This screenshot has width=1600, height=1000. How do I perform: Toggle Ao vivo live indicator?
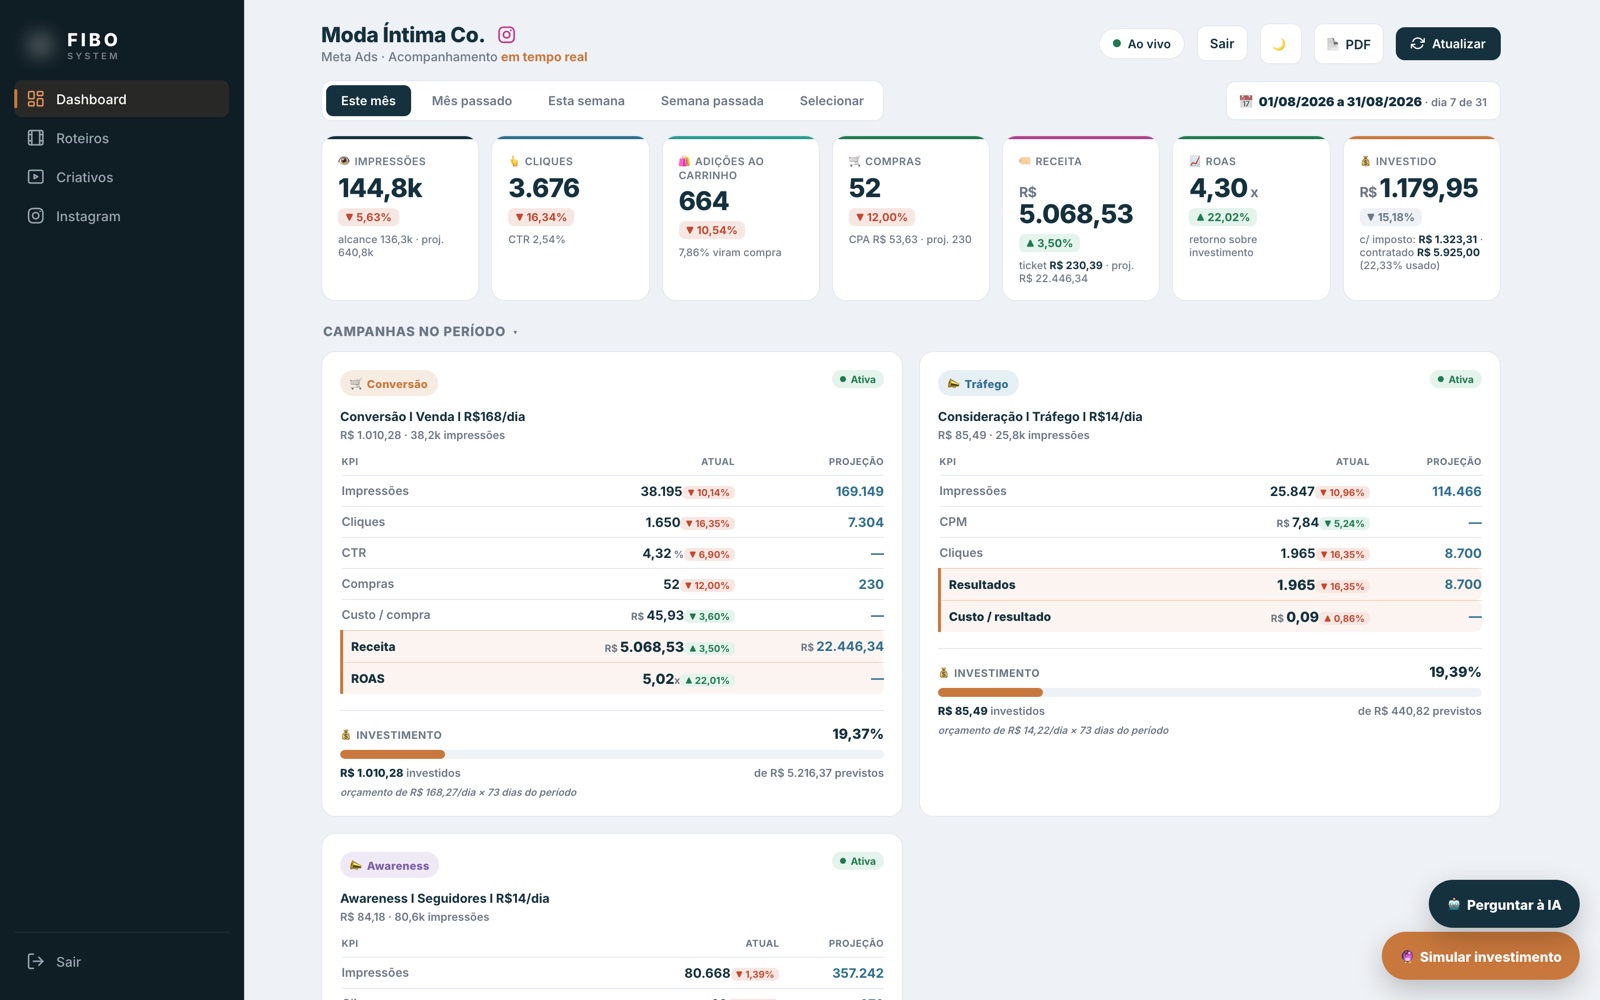[x=1142, y=44]
